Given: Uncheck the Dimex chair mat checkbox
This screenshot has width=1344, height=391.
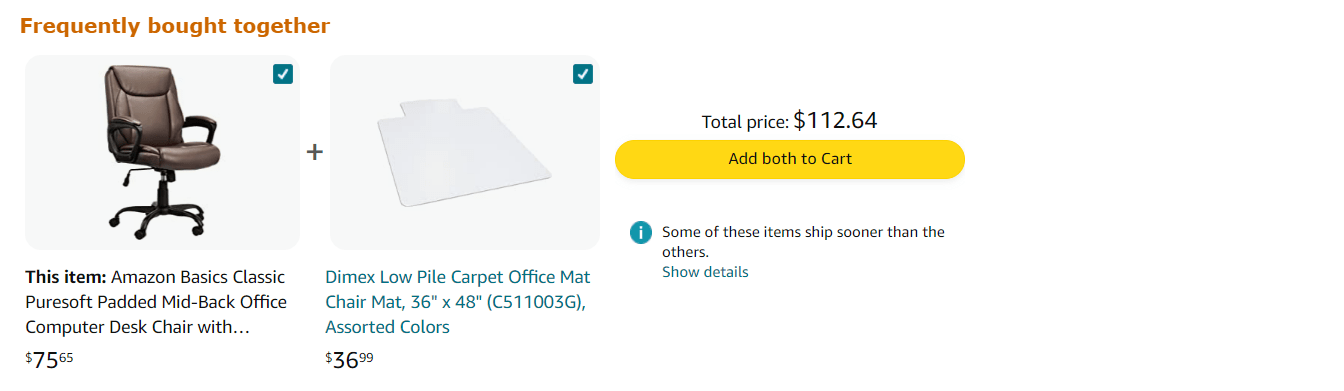Looking at the screenshot, I should (x=583, y=74).
